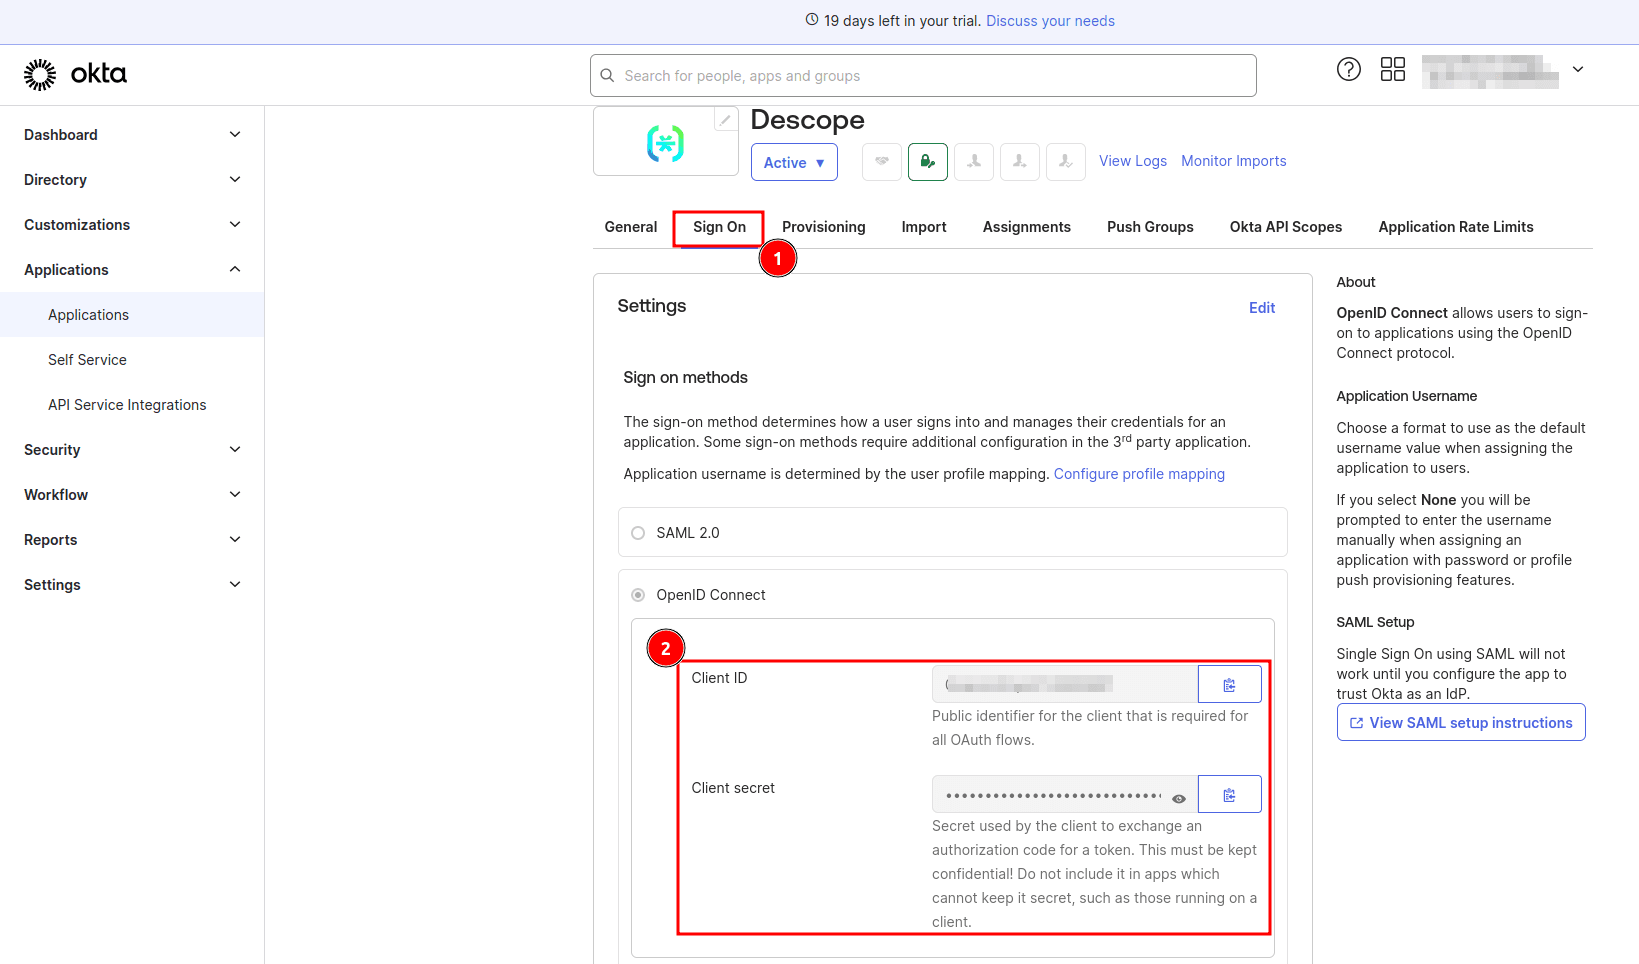This screenshot has height=964, width=1639.
Task: Reveal the client secret with eye icon
Action: (x=1179, y=799)
